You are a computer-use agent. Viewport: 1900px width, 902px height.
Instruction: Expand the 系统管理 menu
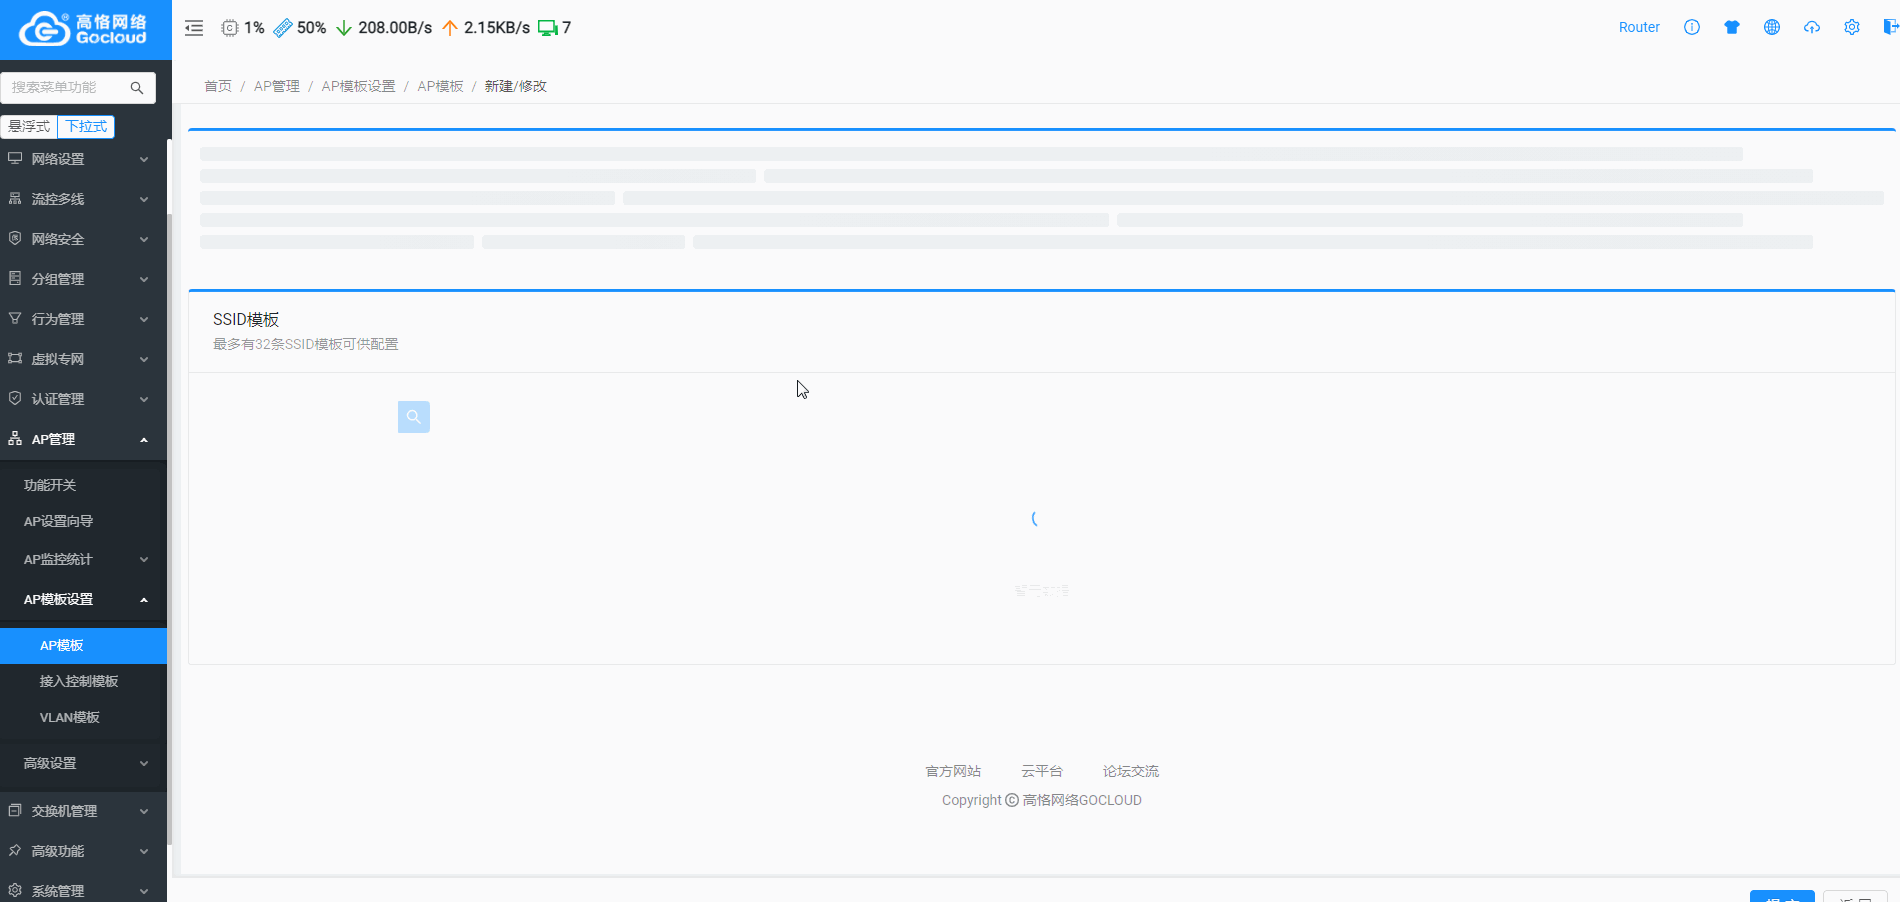[83, 891]
